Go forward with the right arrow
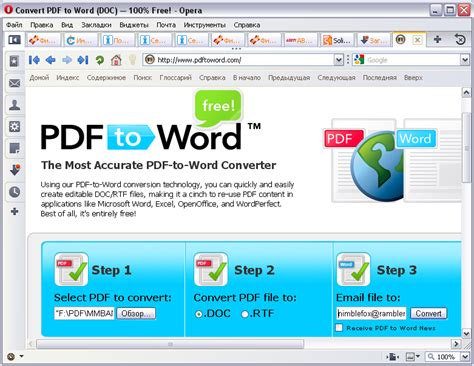The width and height of the screenshot is (474, 366). tap(67, 60)
